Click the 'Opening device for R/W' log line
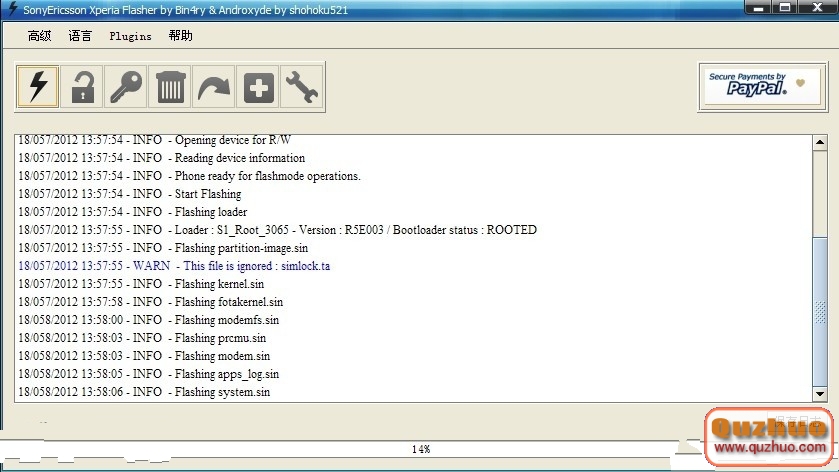Viewport: 839px width, 472px height. [155, 140]
